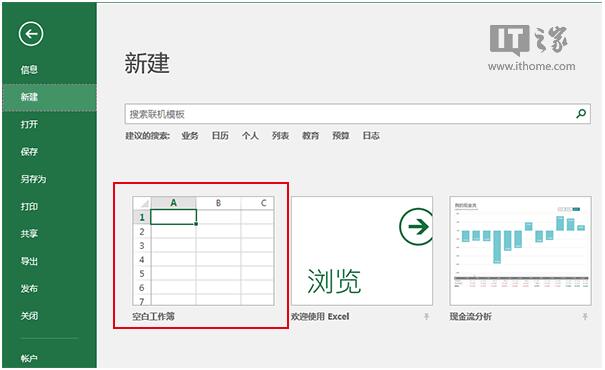Click the 日历 suggested search link
Screen dimensions: 605x370
220,136
